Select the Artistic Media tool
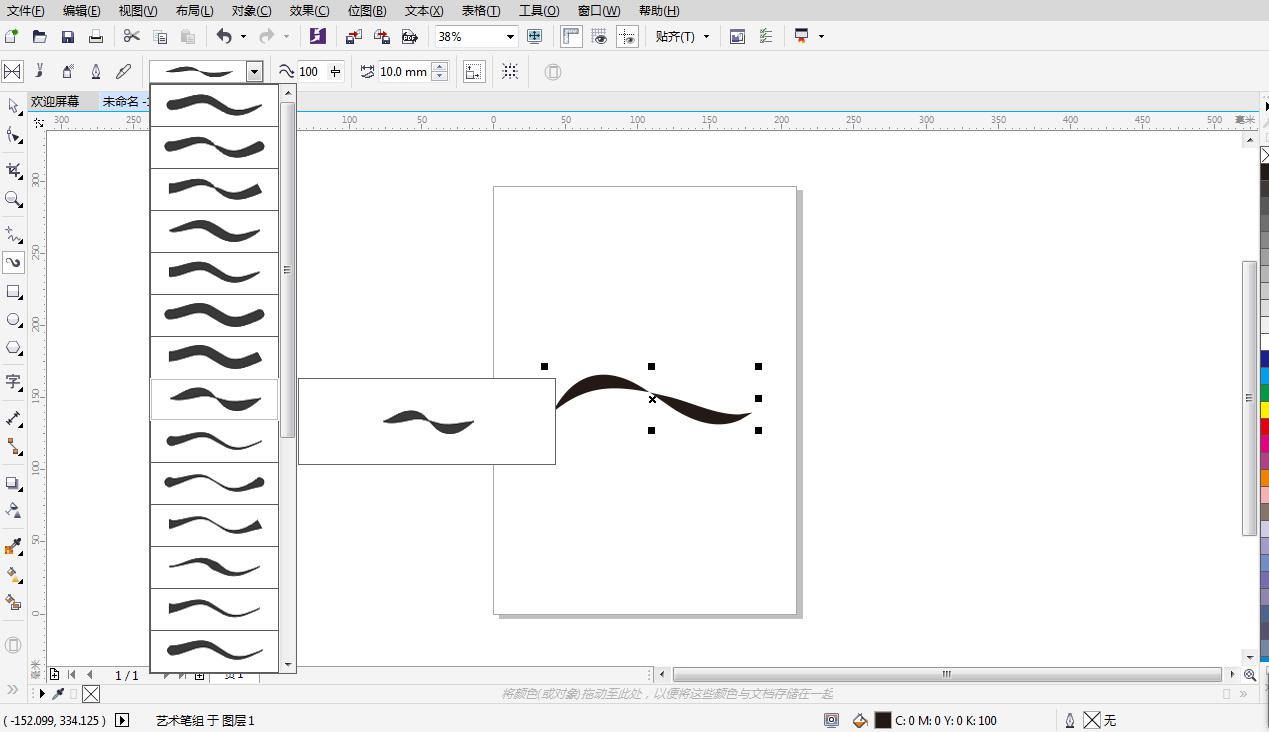This screenshot has width=1269, height=732. coord(13,263)
